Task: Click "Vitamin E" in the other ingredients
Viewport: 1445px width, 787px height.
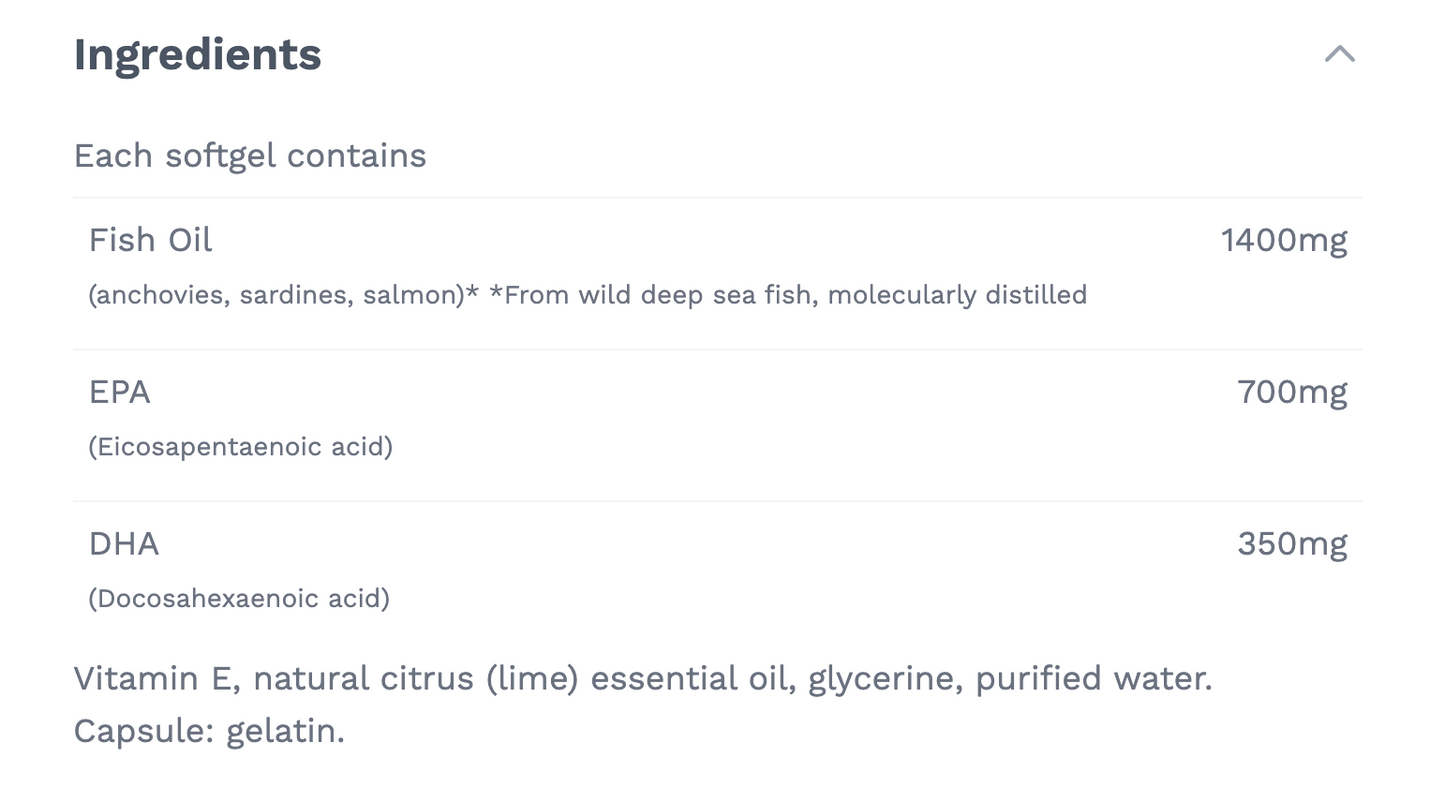Action: tap(154, 679)
